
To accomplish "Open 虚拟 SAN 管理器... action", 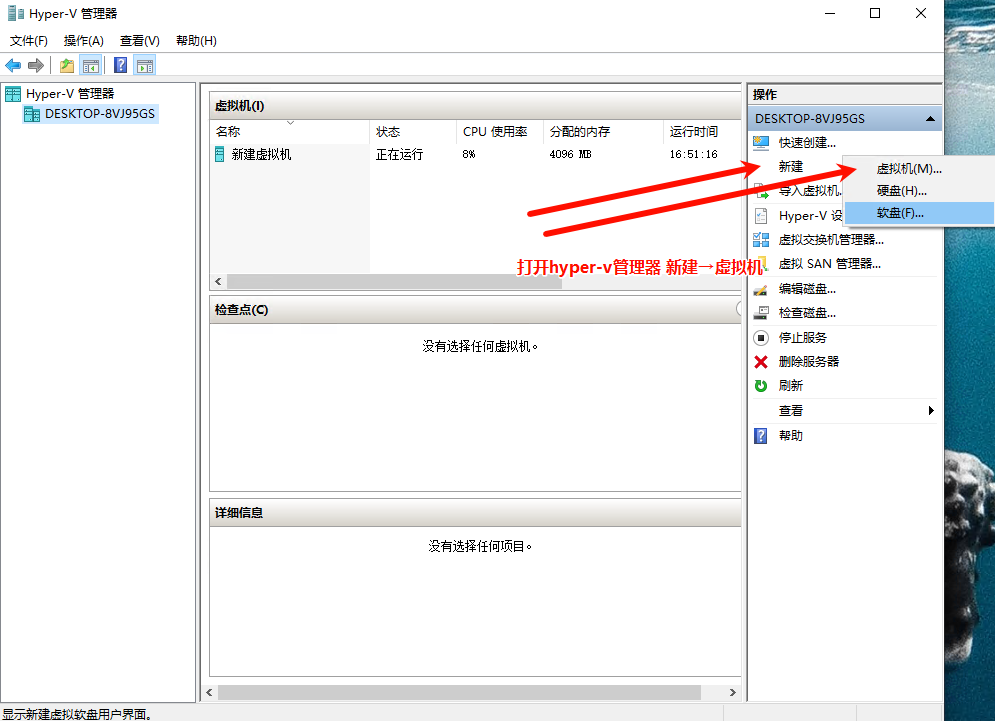I will tap(829, 264).
